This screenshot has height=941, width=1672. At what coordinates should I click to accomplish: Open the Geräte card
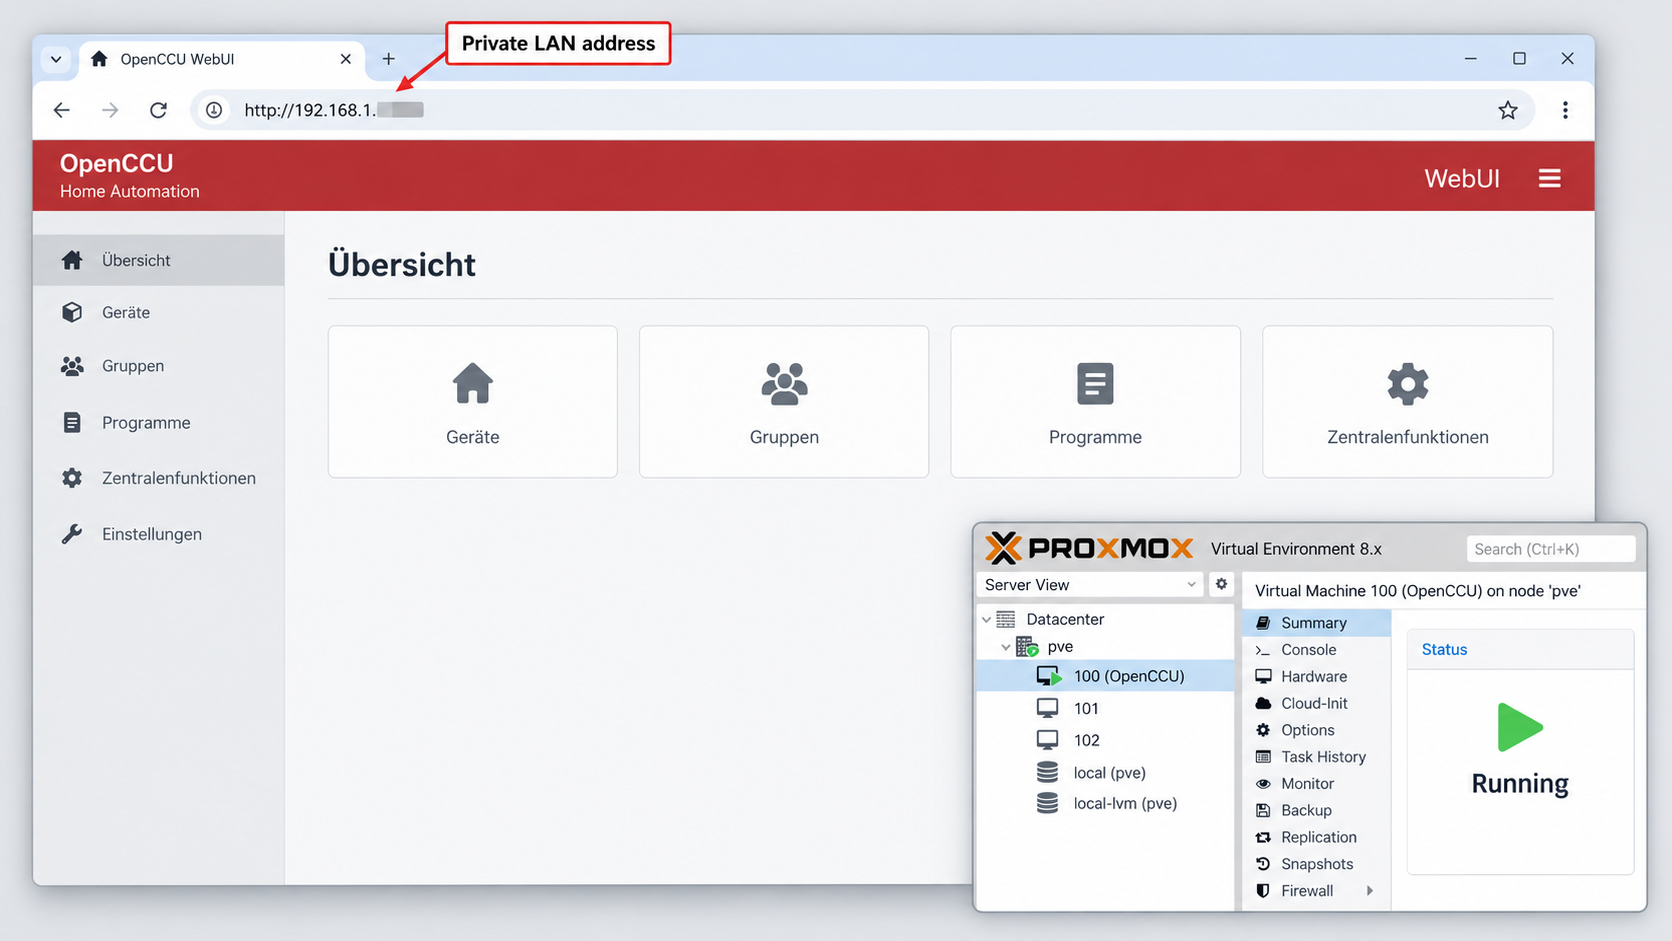click(472, 401)
